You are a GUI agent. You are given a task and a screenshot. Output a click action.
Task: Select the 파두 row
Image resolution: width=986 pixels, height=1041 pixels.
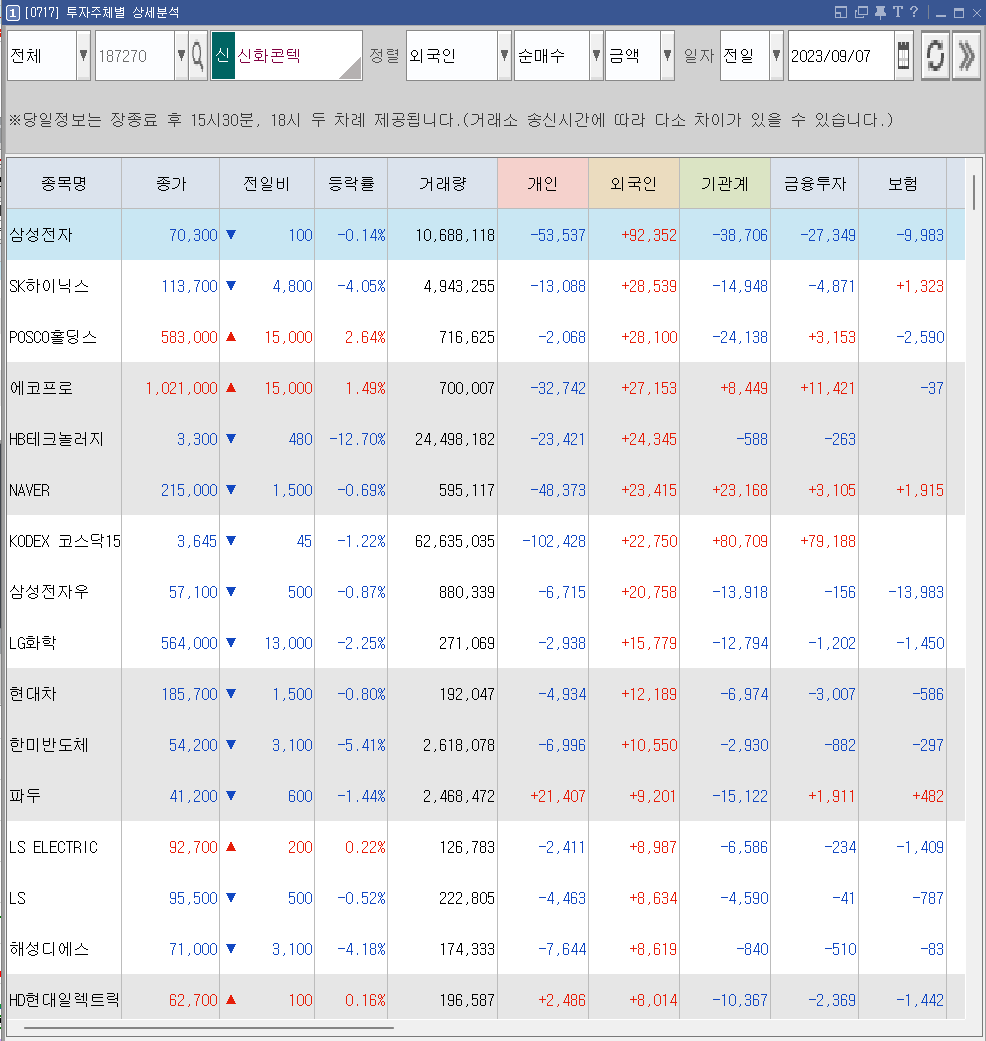click(x=485, y=795)
